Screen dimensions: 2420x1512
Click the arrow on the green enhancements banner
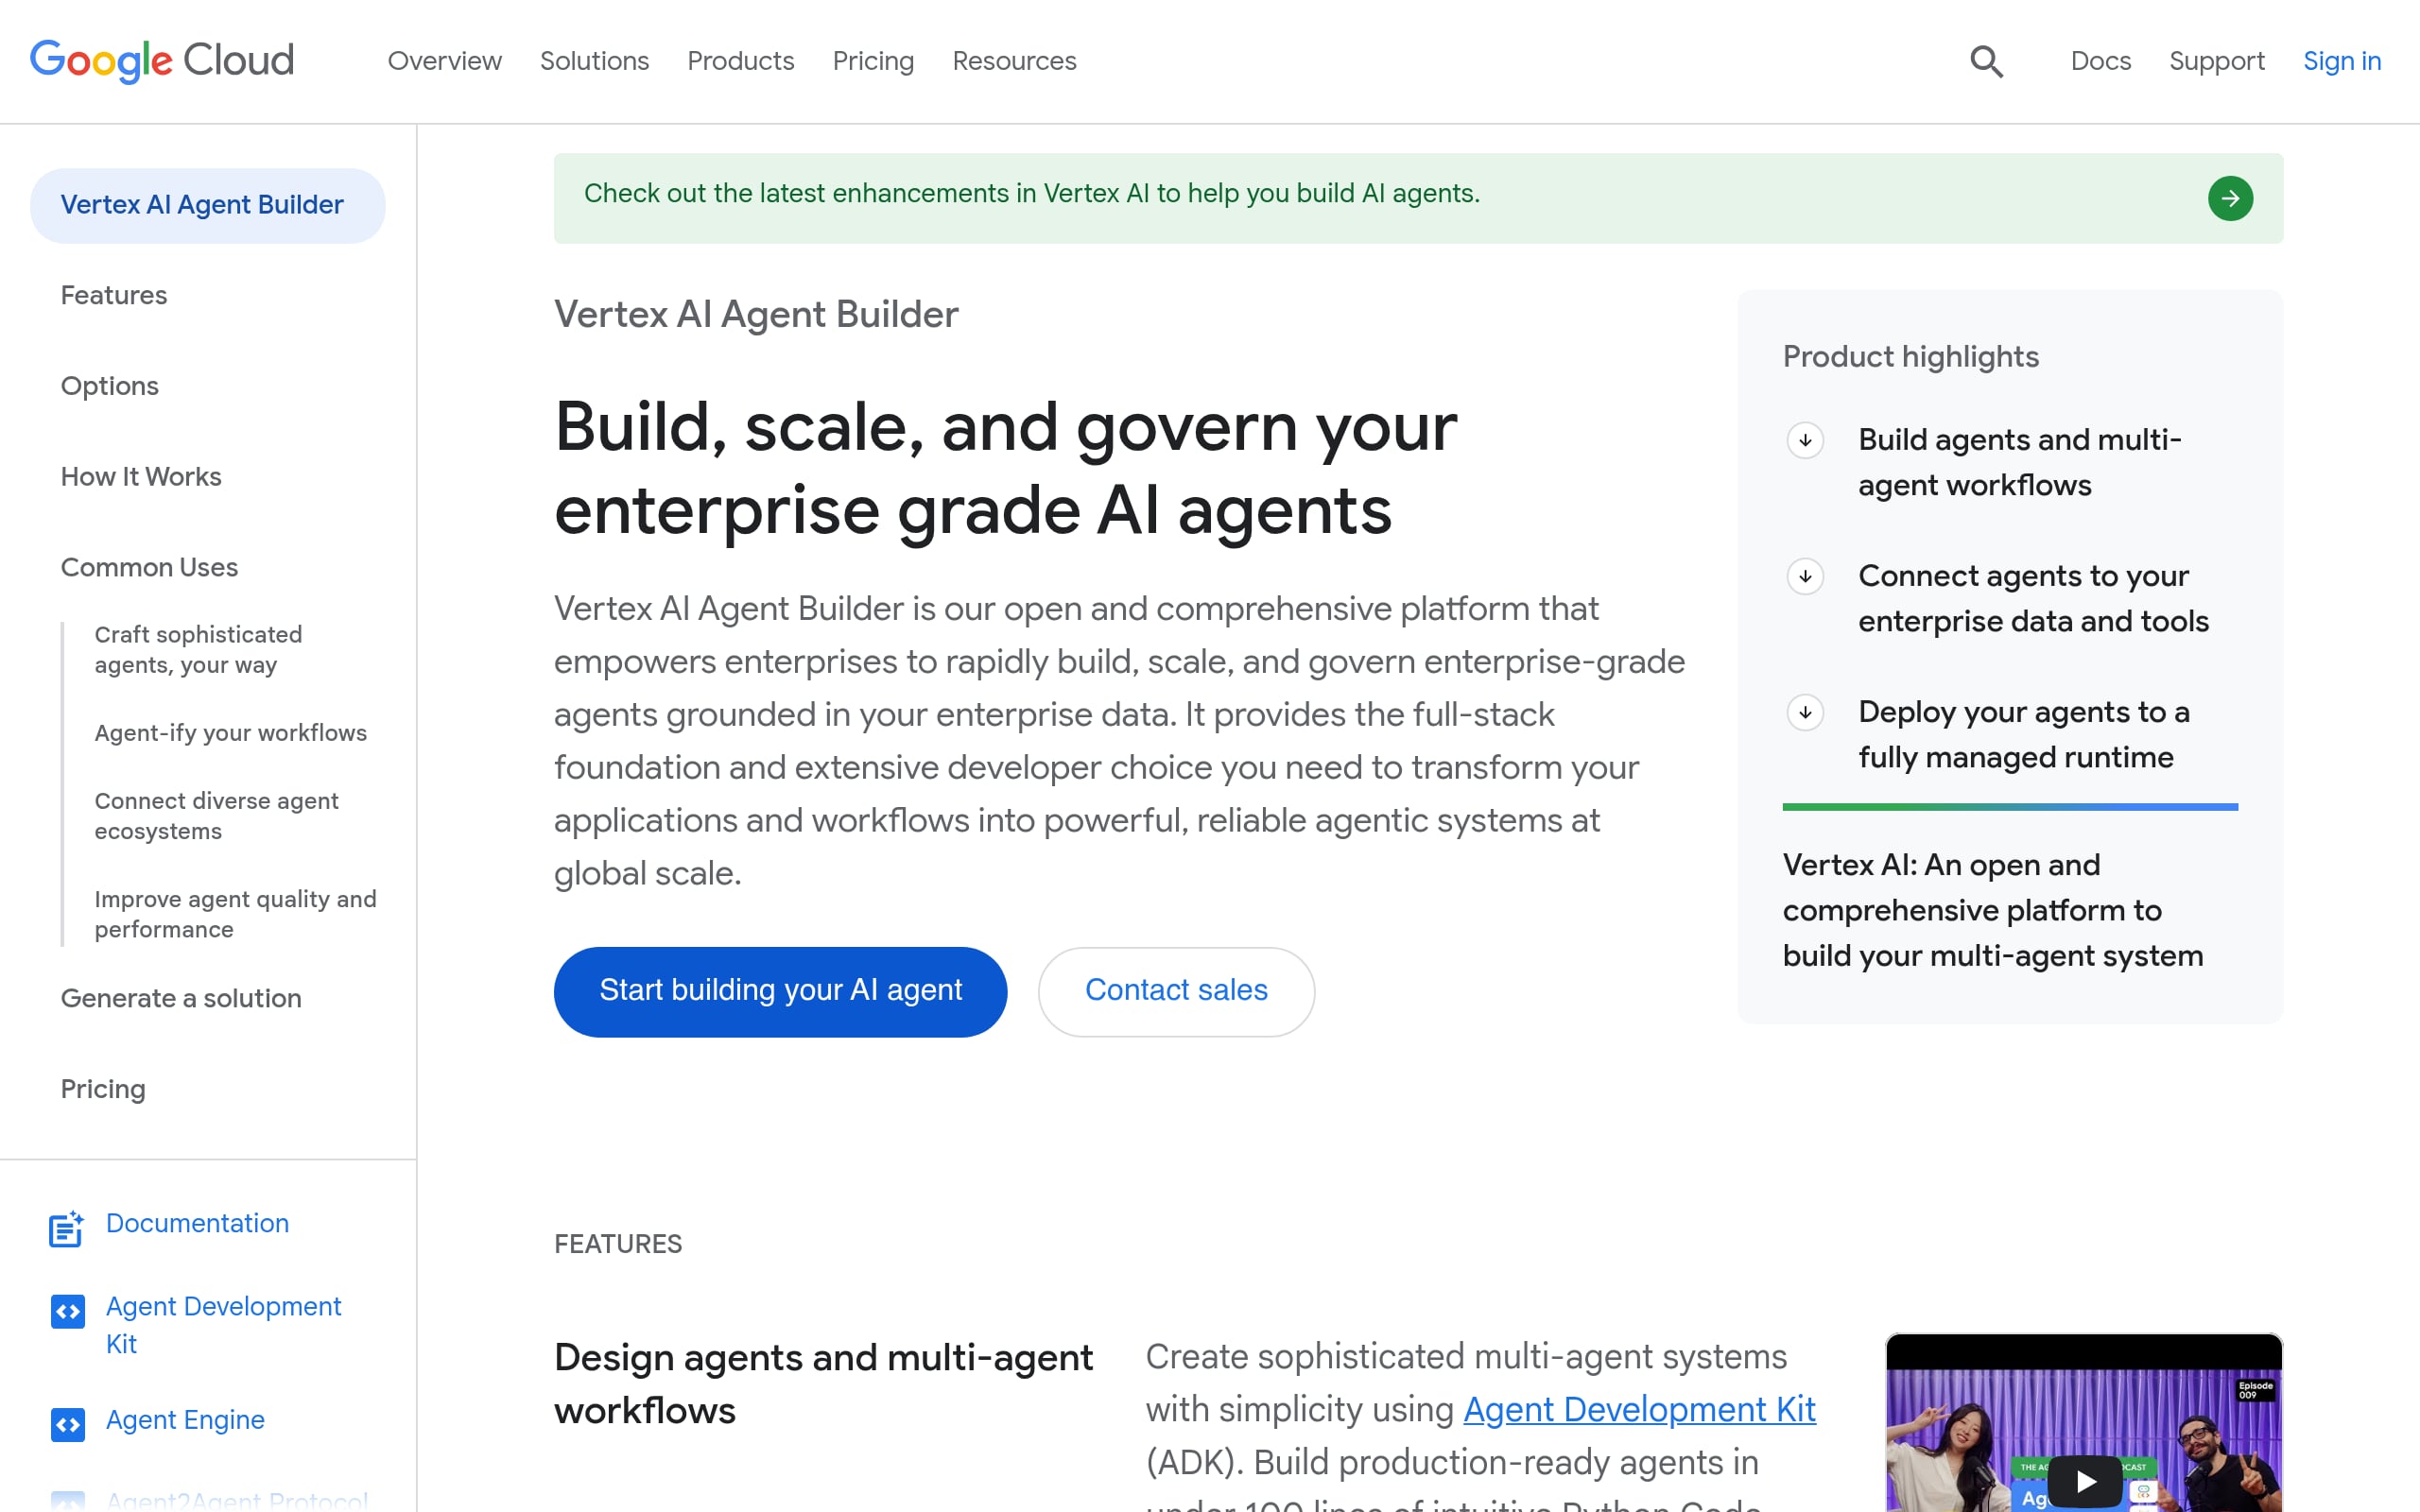(2231, 198)
